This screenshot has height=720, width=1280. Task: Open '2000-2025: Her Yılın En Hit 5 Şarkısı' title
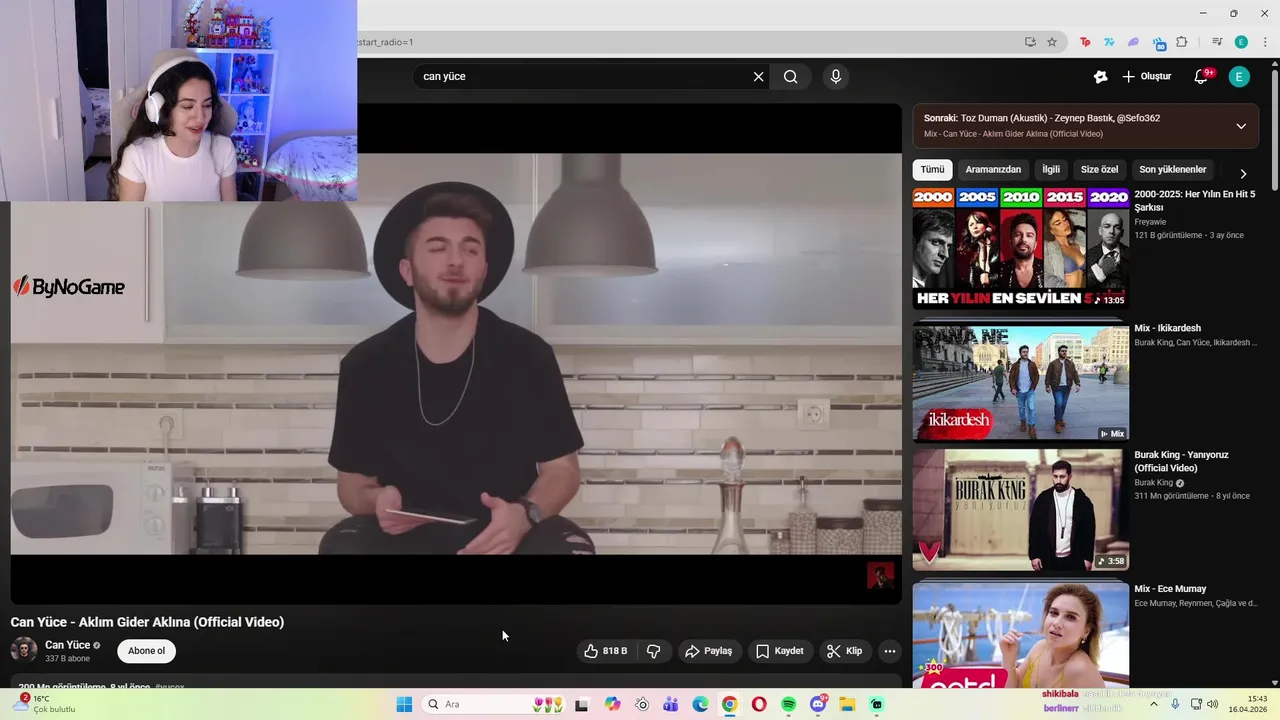(1194, 201)
